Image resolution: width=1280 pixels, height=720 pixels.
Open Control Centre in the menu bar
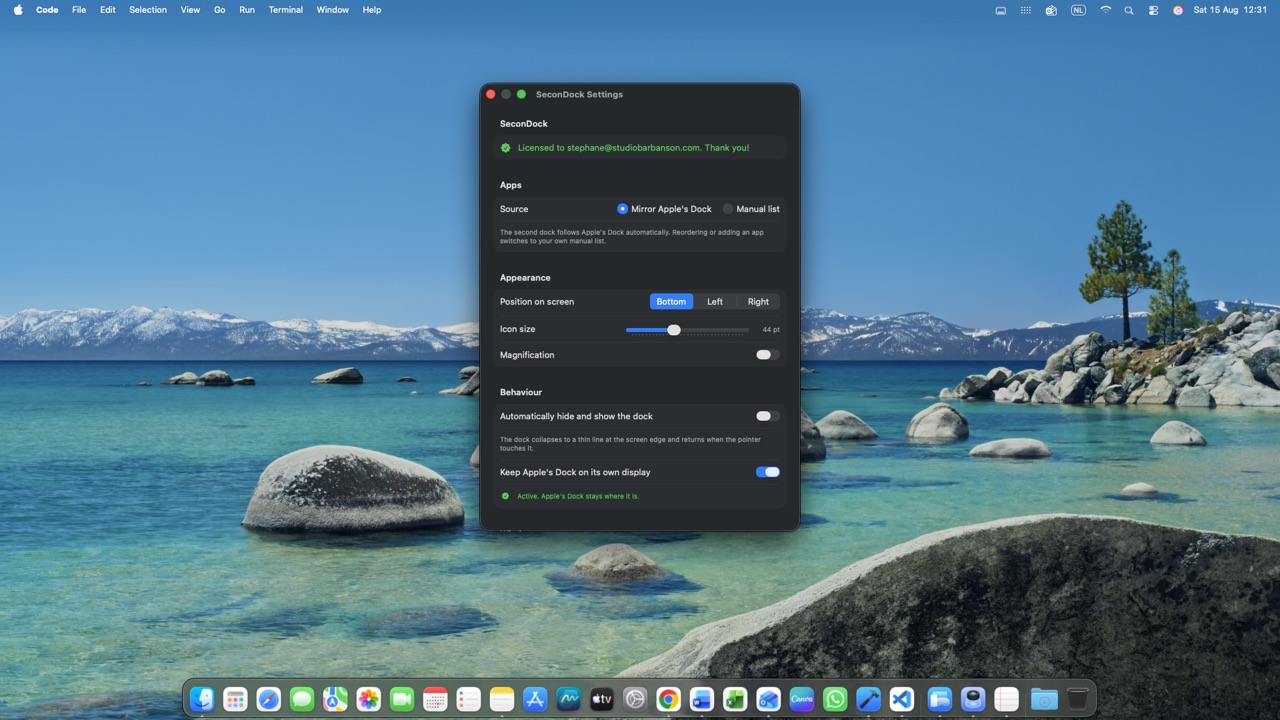tap(1153, 10)
